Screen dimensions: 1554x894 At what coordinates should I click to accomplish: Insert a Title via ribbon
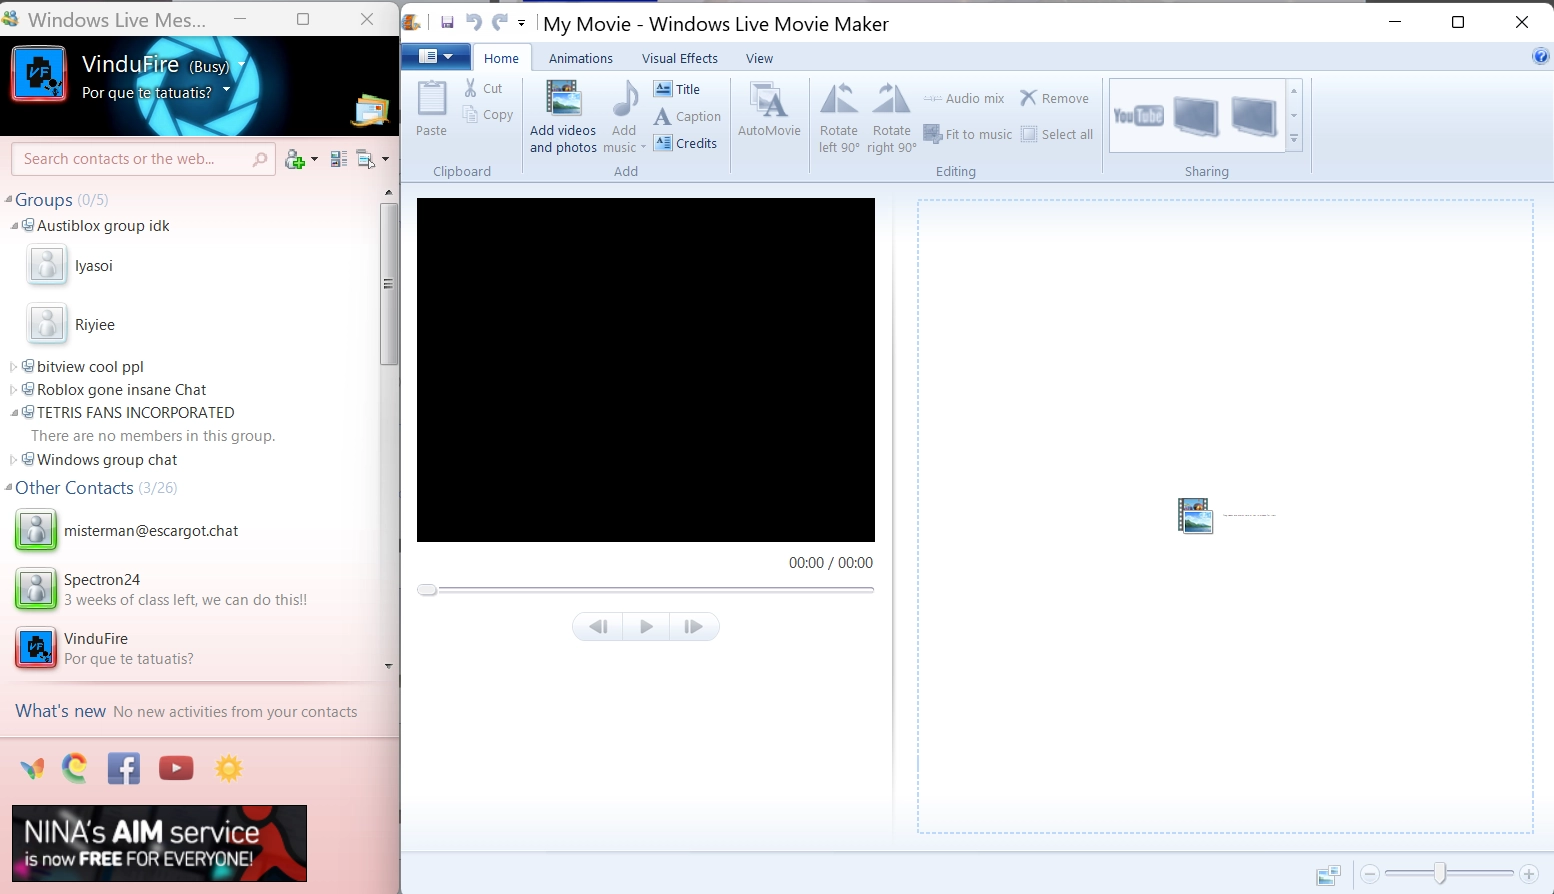coord(677,89)
